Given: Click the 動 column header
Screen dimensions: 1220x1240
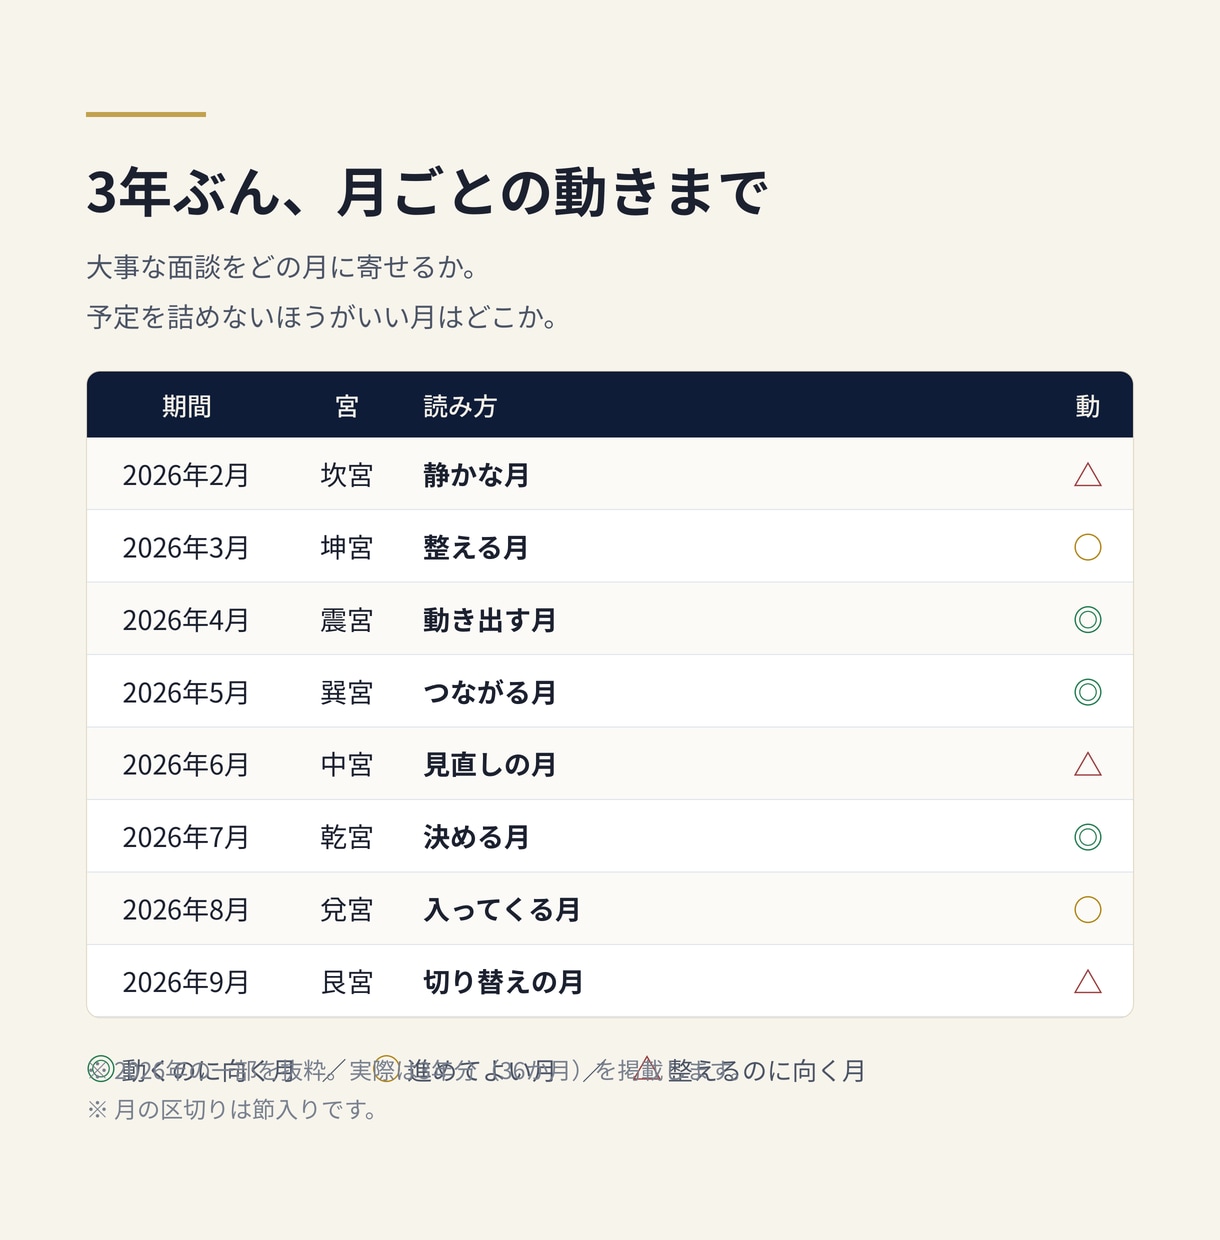Looking at the screenshot, I should [1088, 406].
